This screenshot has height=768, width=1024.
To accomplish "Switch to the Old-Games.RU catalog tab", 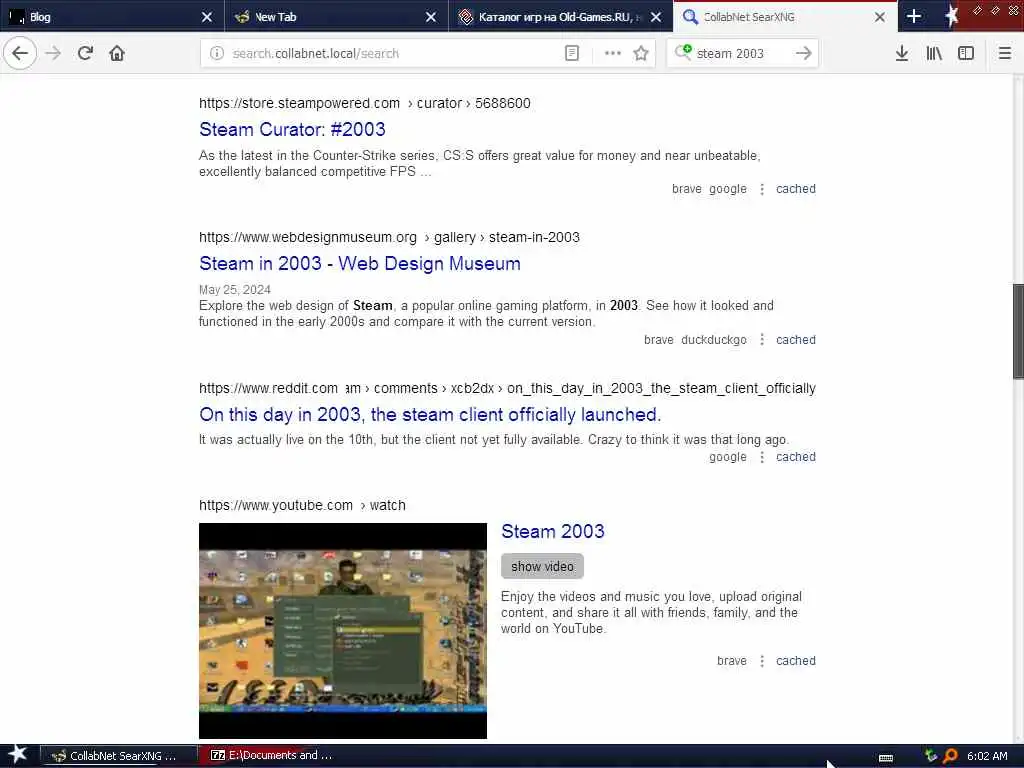I will coord(560,17).
